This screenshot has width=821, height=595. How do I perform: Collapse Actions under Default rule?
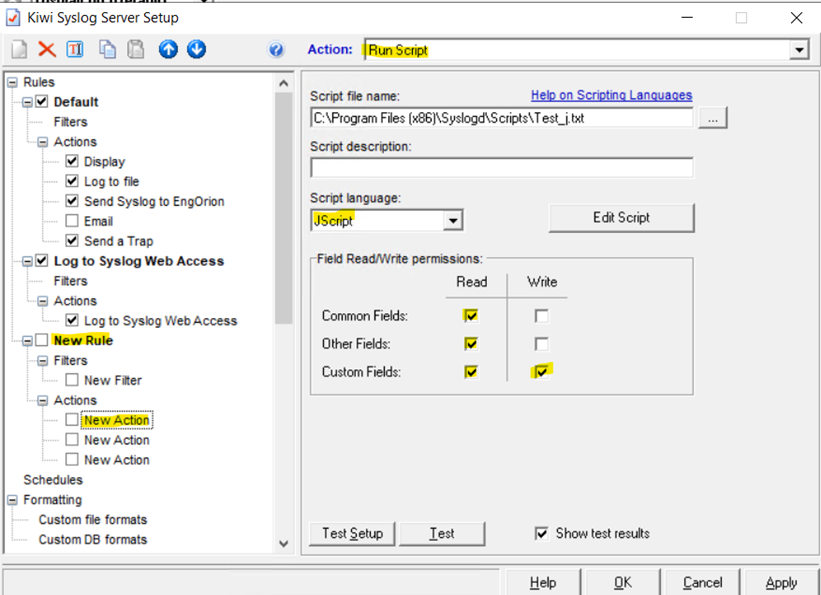coord(43,142)
